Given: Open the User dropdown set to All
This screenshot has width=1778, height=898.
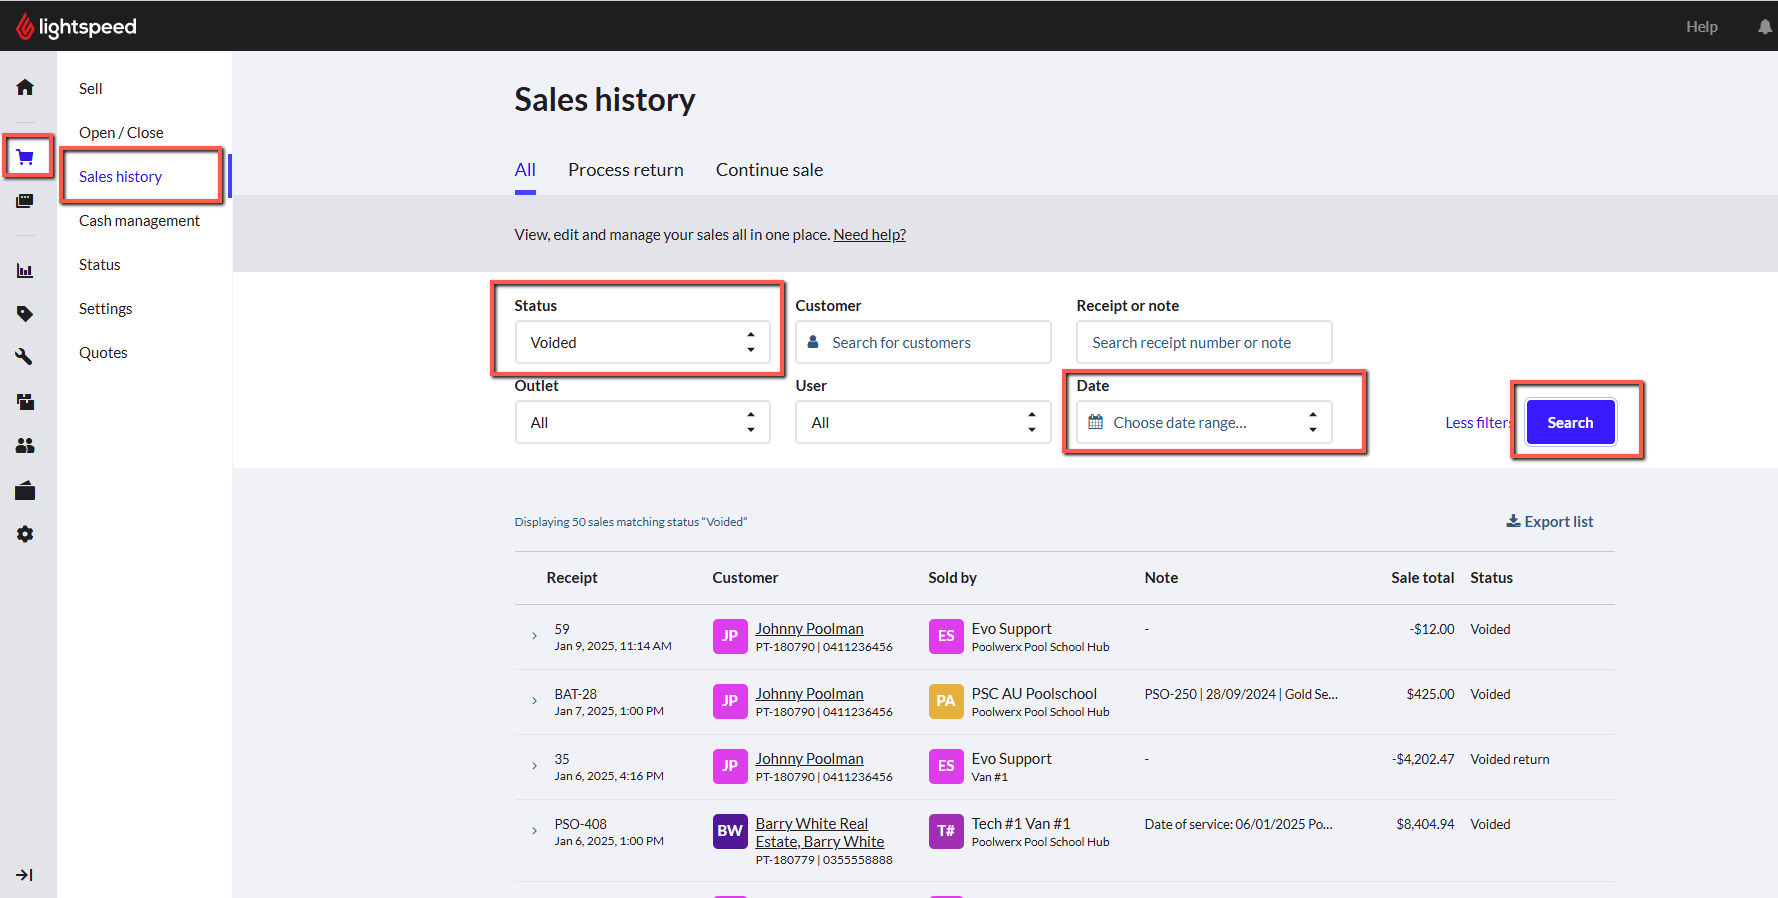Looking at the screenshot, I should tap(923, 422).
